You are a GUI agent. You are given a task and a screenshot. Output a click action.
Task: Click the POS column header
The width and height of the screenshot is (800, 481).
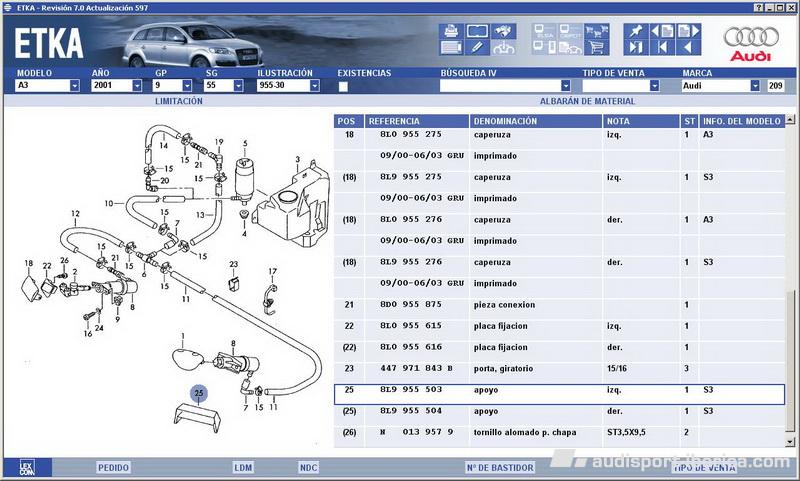(x=349, y=121)
